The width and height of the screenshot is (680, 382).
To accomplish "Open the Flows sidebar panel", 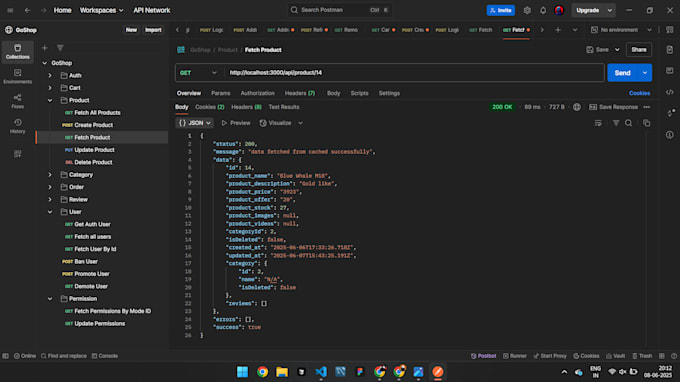I will point(17,101).
